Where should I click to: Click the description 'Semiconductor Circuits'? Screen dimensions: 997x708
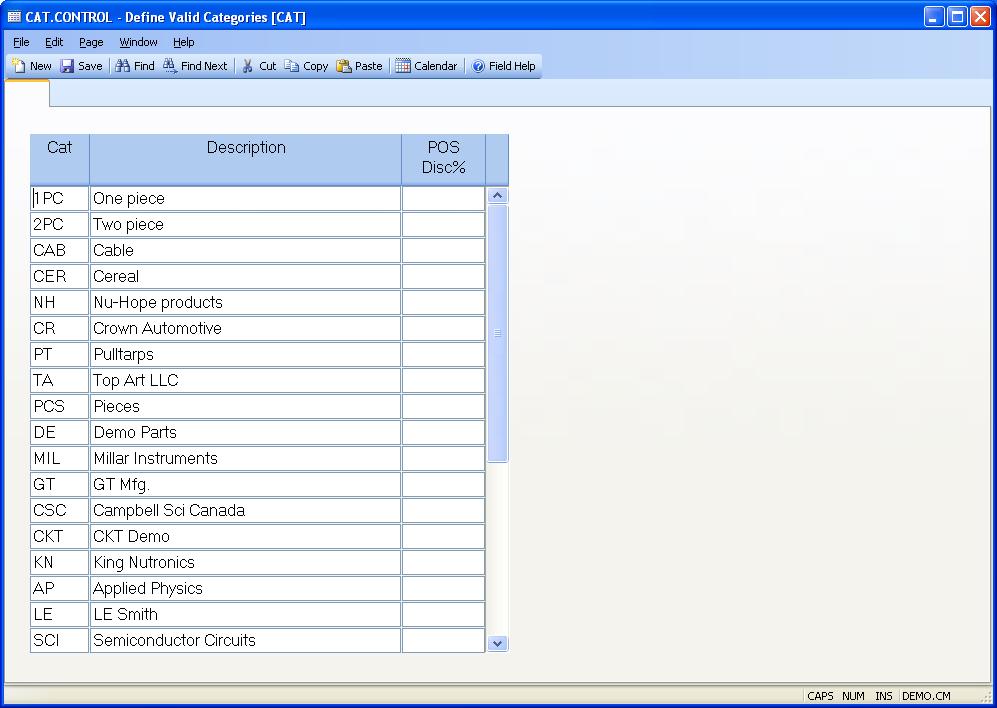pyautogui.click(x=245, y=641)
